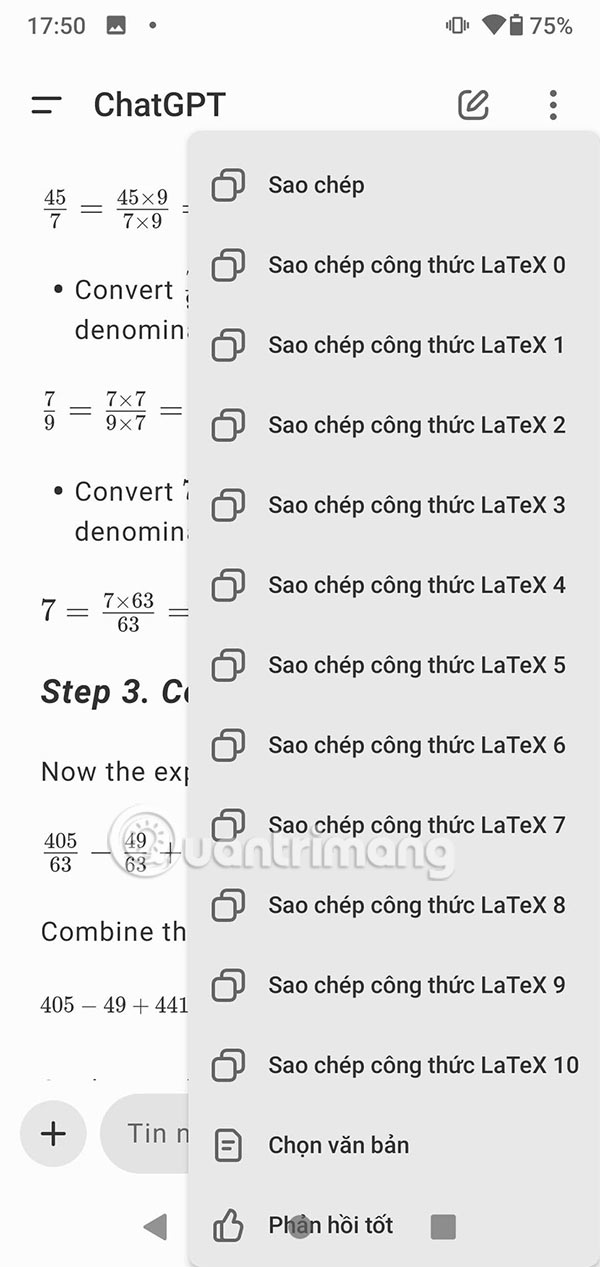The width and height of the screenshot is (600, 1267).
Task: Open the sidebar with the hamburger icon
Action: click(x=45, y=103)
